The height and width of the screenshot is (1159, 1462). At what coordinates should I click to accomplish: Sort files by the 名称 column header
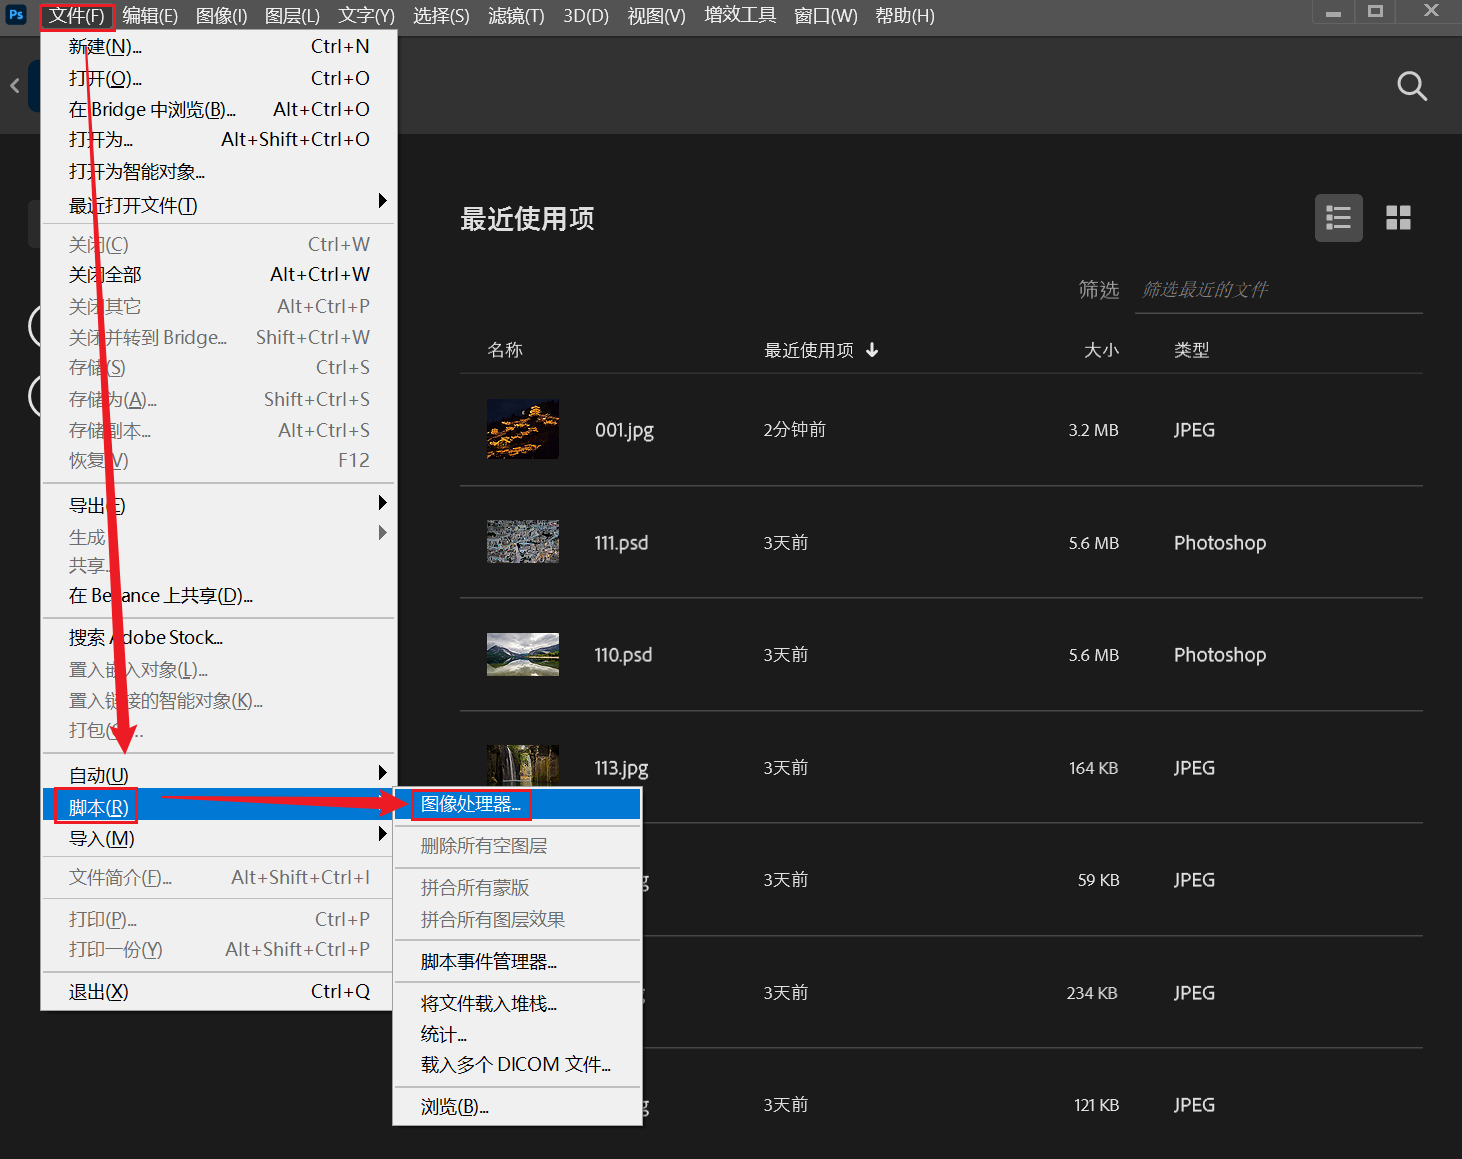[x=505, y=350]
